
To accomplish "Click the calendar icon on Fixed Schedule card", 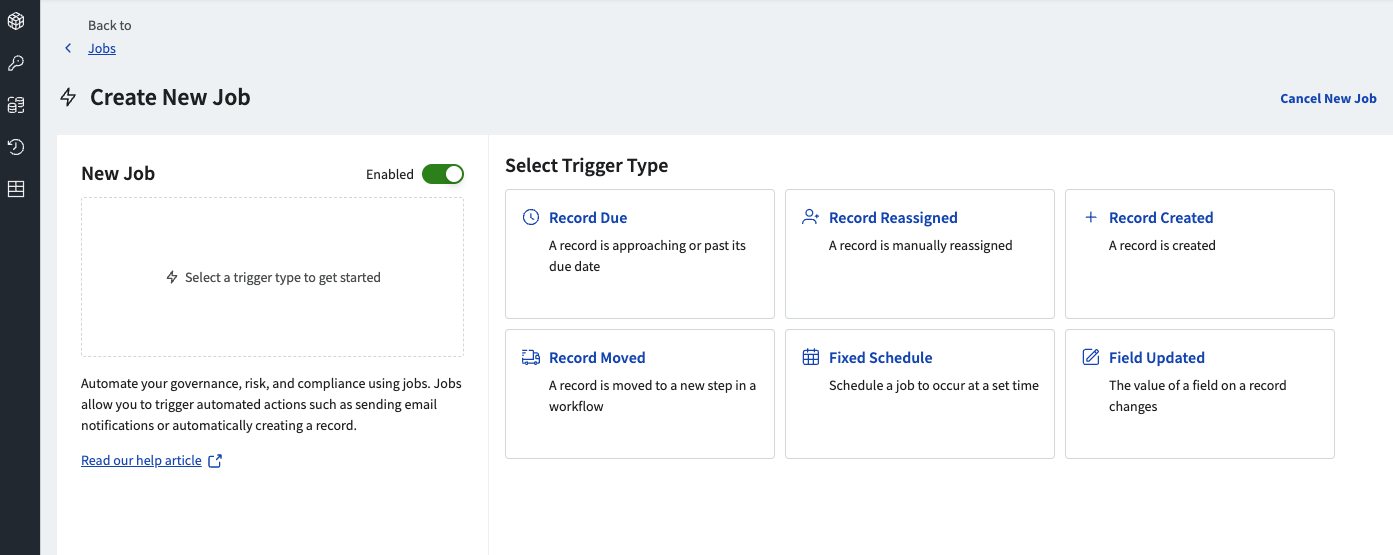I will click(x=811, y=358).
